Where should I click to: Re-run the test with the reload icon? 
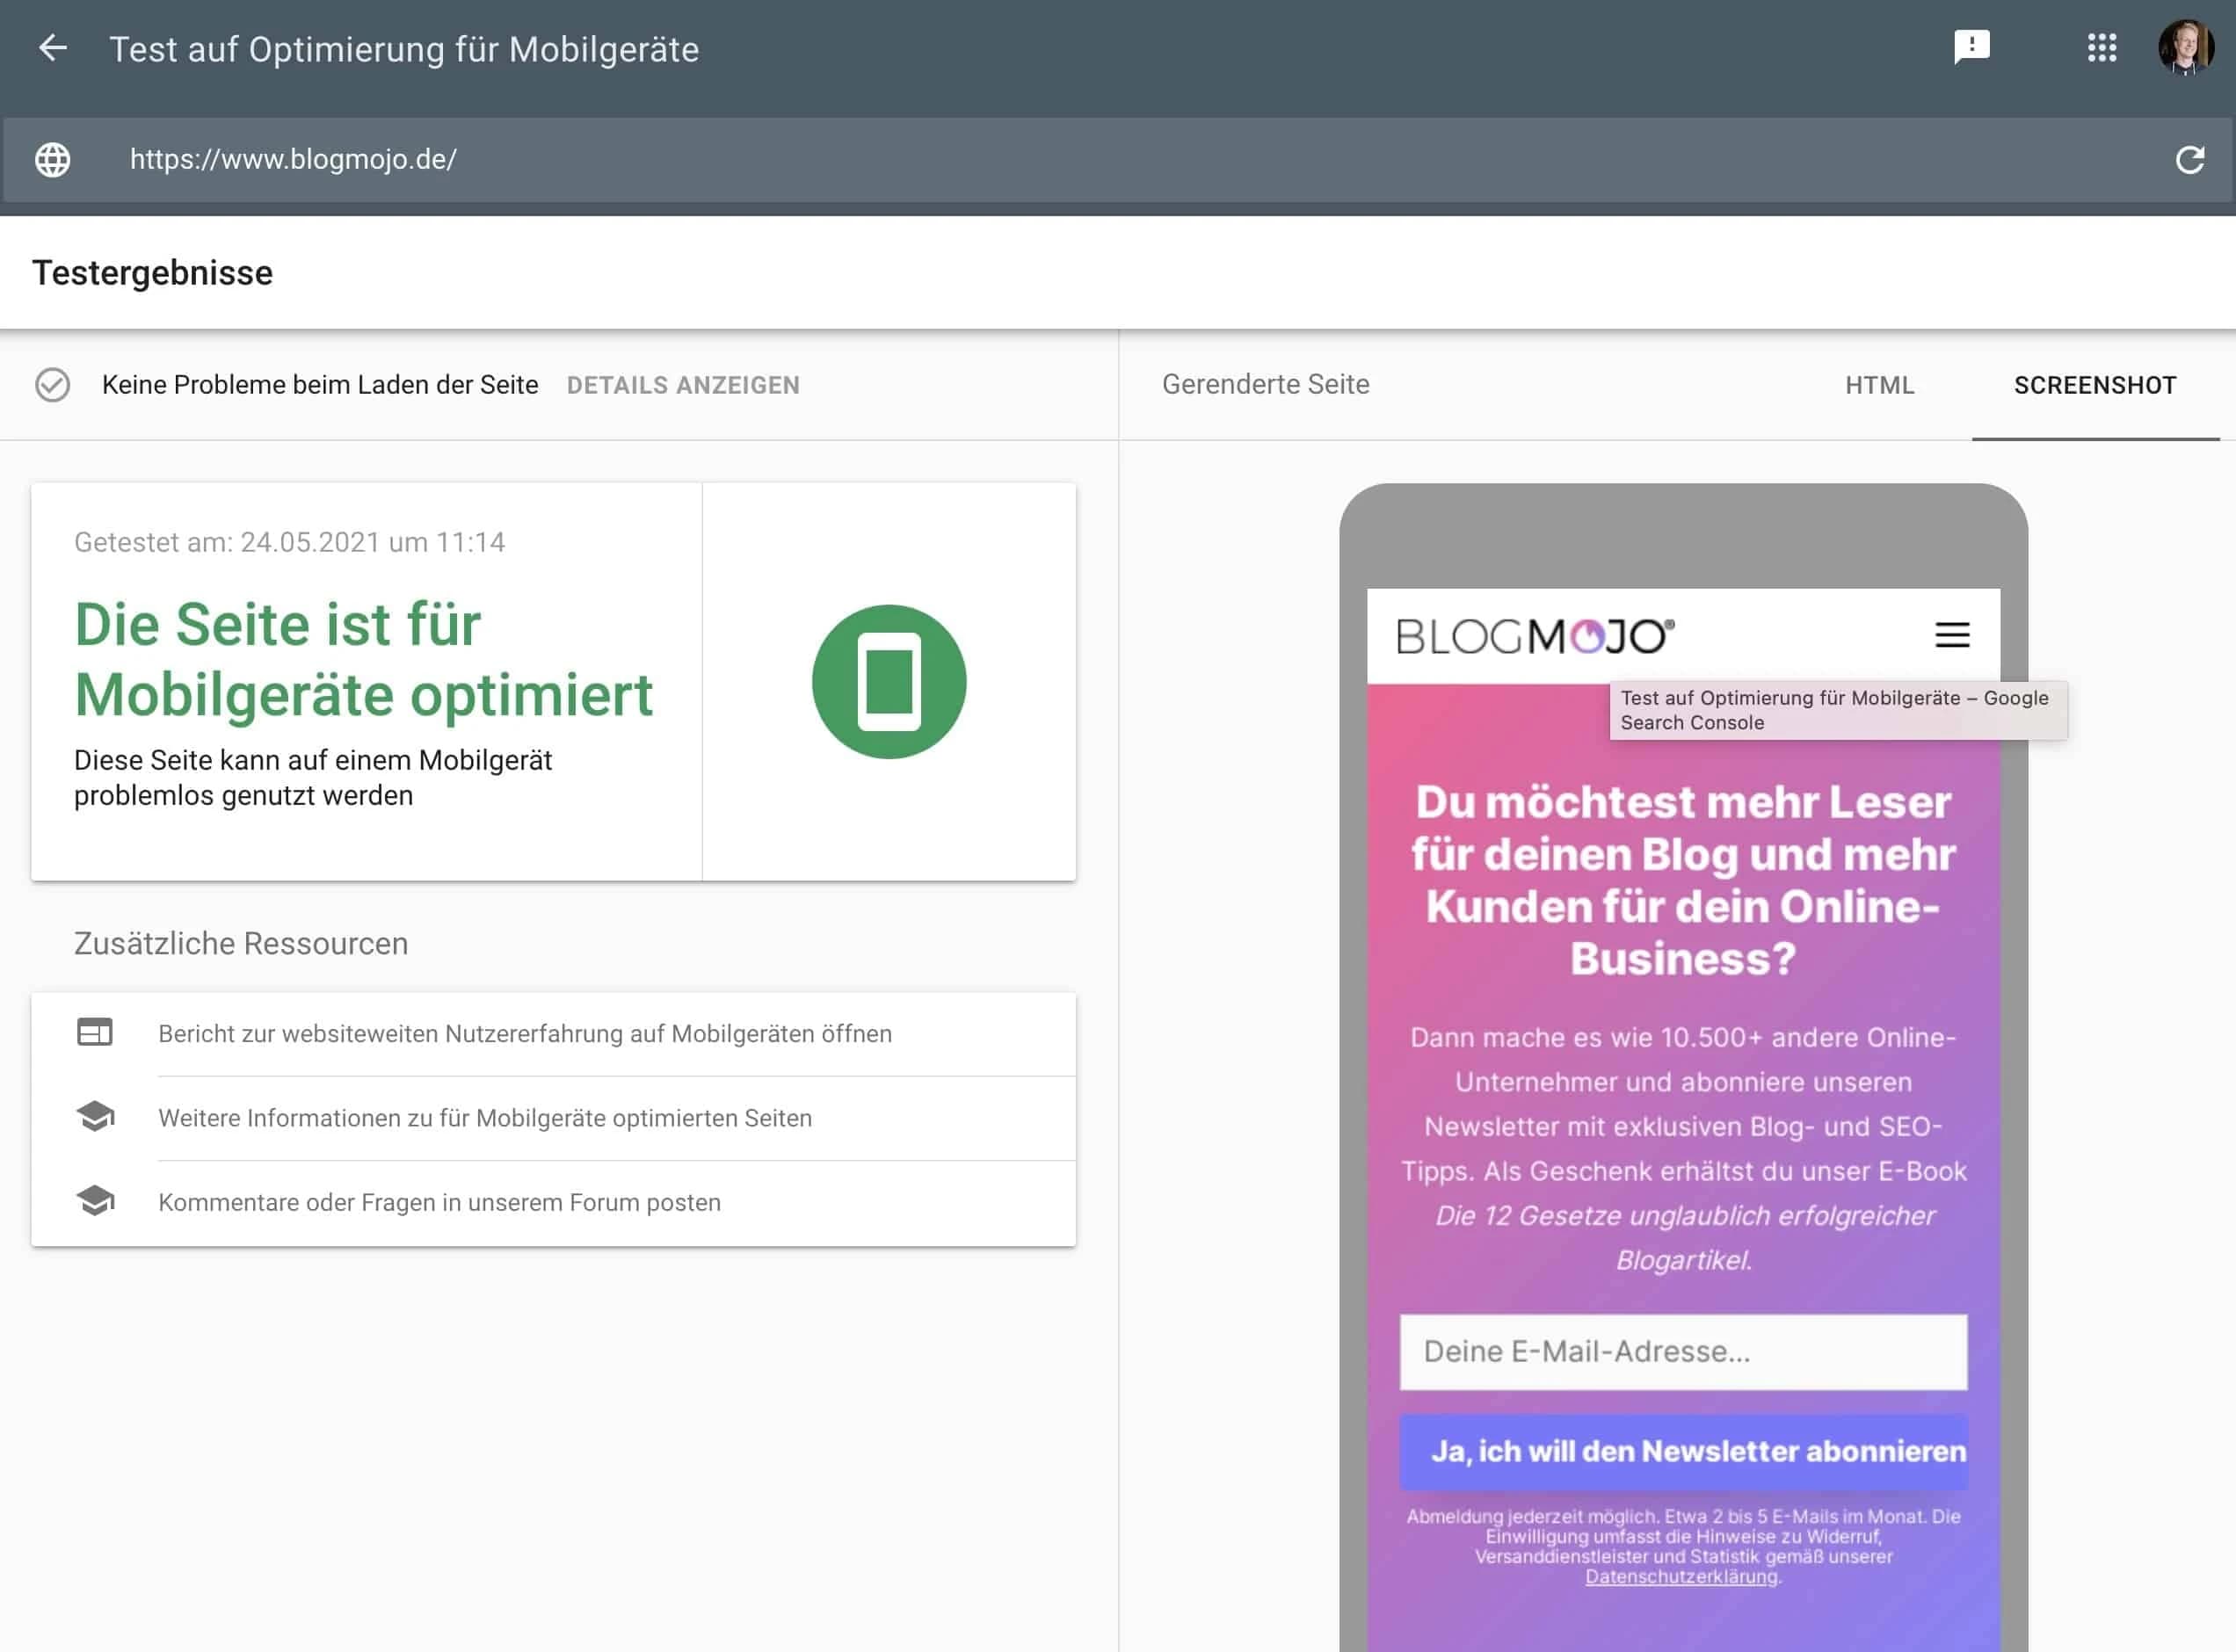(2190, 158)
